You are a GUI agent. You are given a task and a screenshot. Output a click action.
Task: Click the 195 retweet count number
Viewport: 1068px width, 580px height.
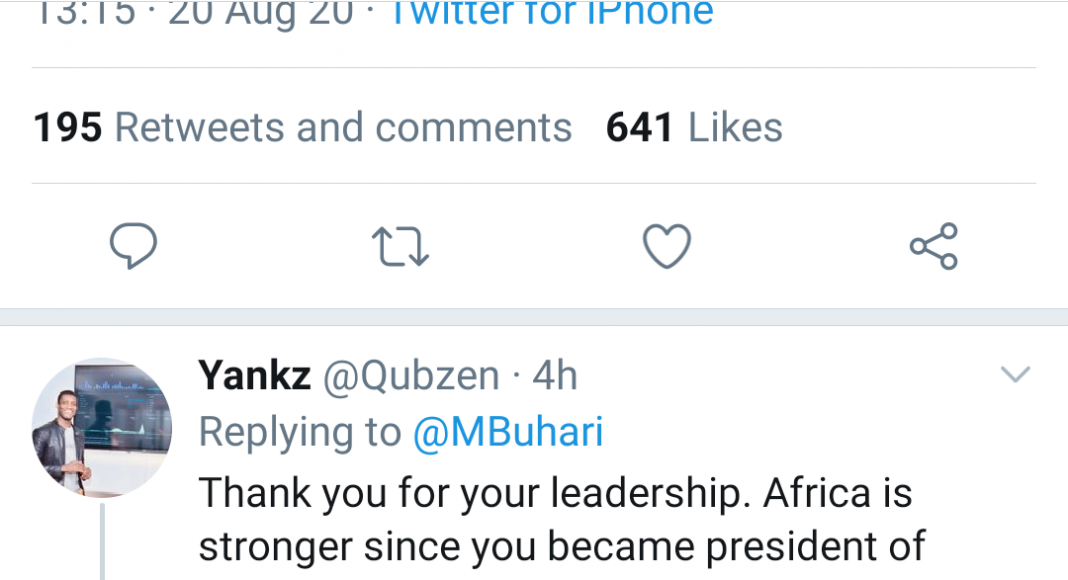coord(68,128)
